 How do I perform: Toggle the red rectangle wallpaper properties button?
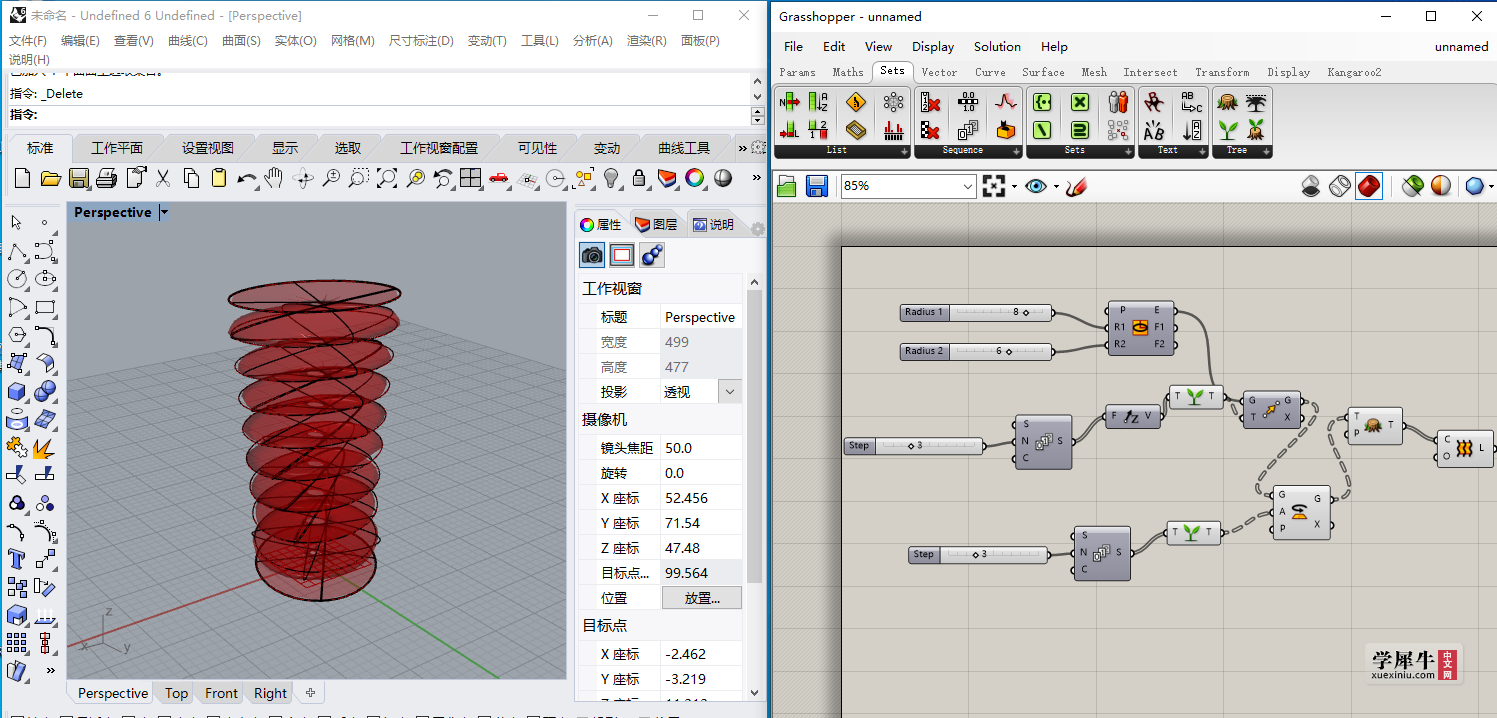pos(622,256)
